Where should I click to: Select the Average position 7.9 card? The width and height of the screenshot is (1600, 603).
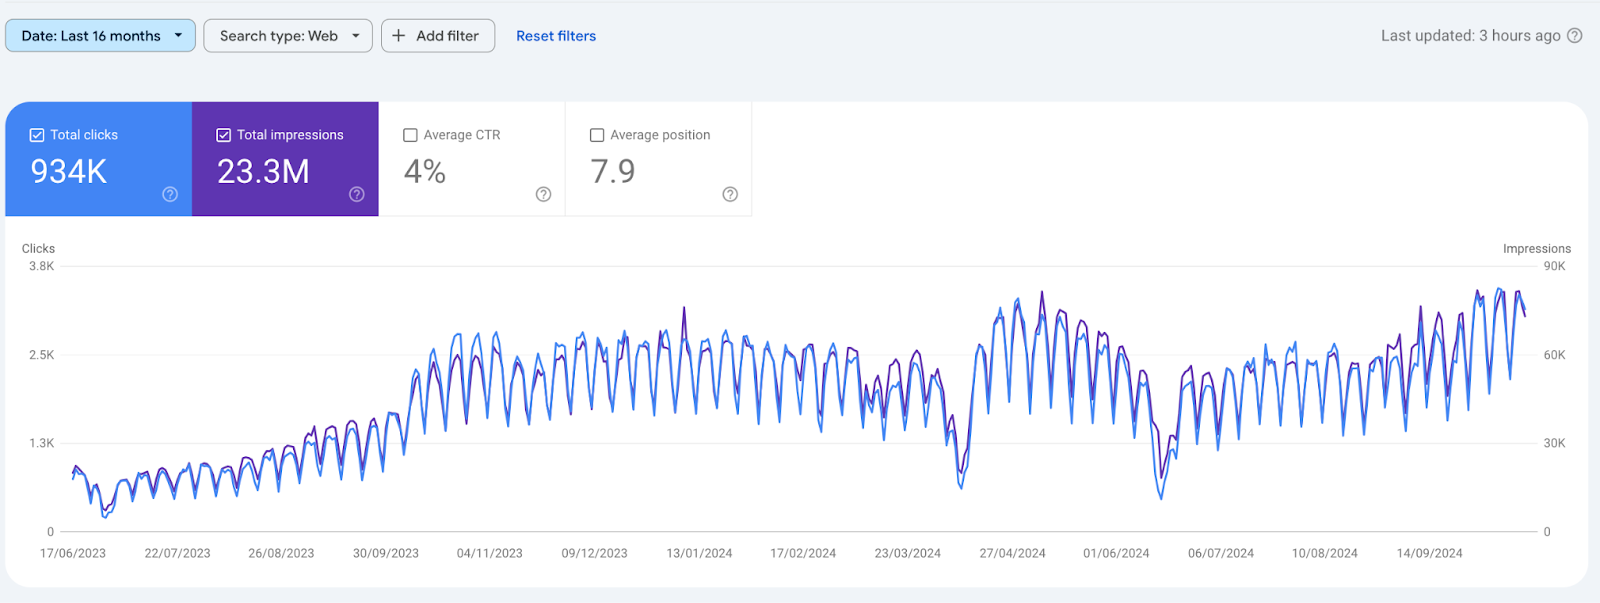[x=613, y=172]
